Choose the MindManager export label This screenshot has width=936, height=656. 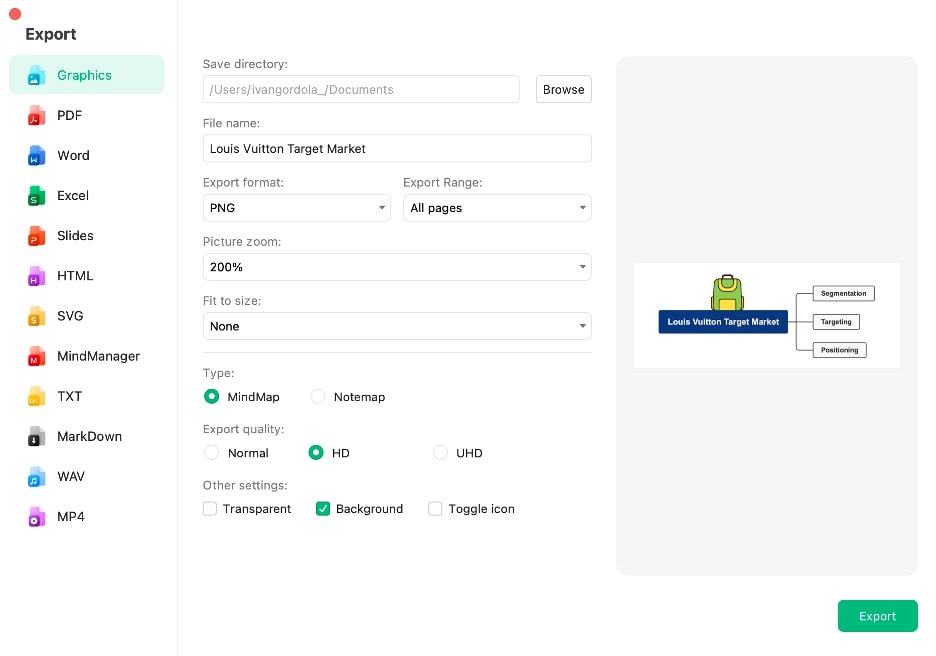coord(98,356)
